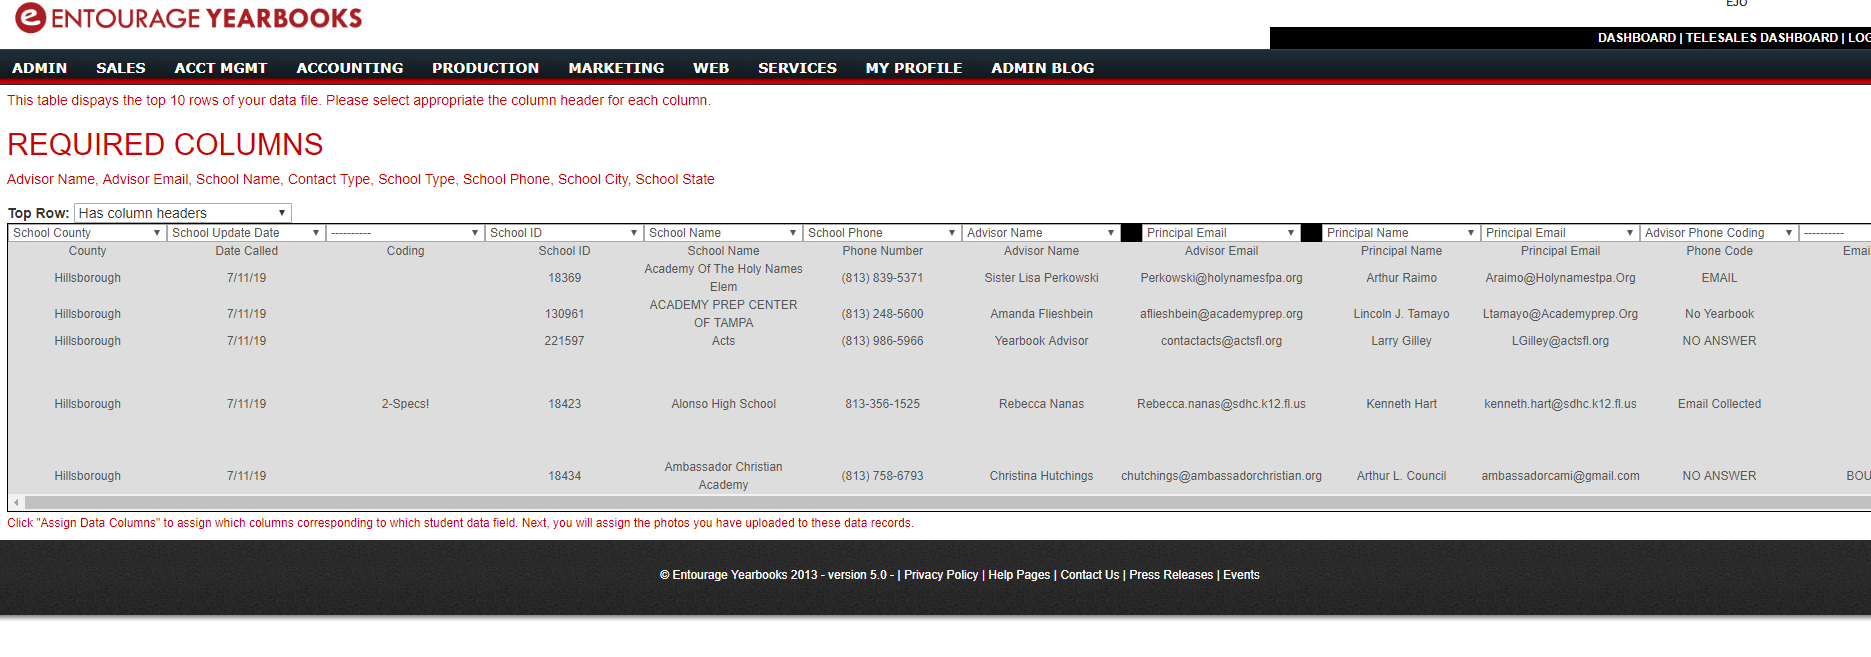The height and width of the screenshot is (657, 1871).
Task: Open the ADMIN menu
Action: pyautogui.click(x=40, y=68)
